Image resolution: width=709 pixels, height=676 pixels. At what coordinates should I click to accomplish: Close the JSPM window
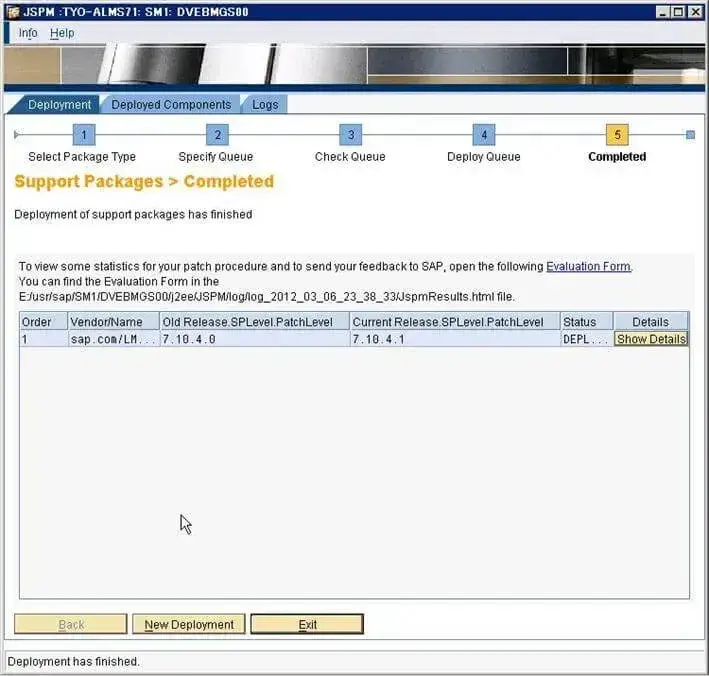coord(695,12)
